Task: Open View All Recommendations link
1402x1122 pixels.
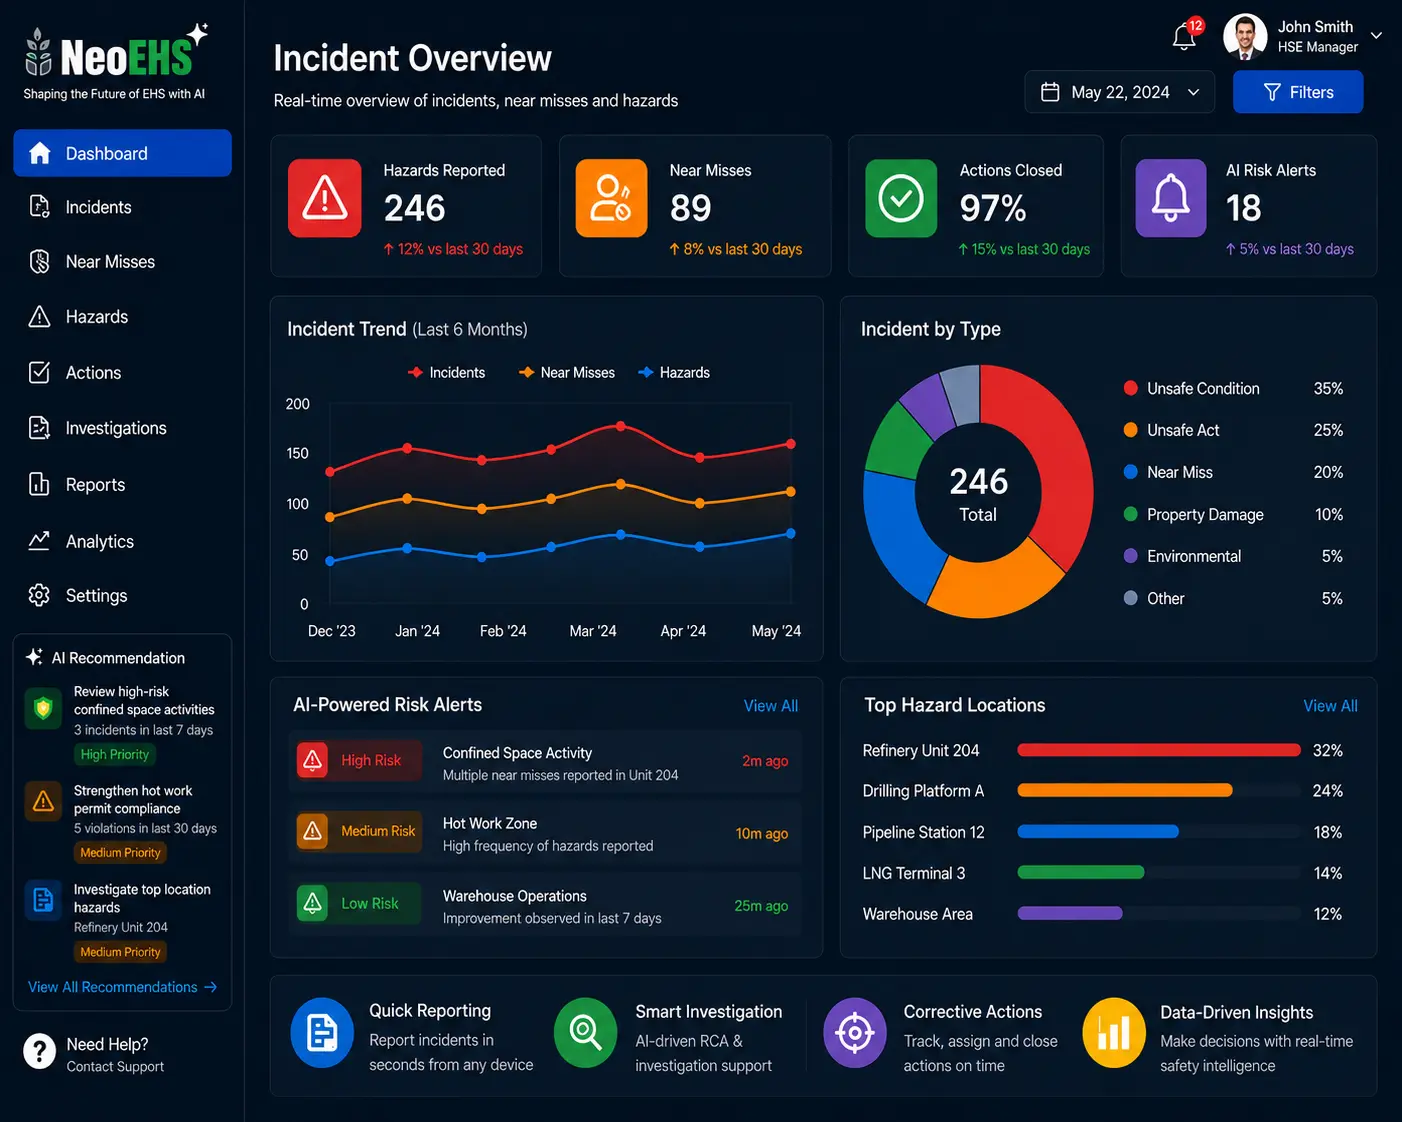Action: pyautogui.click(x=122, y=987)
